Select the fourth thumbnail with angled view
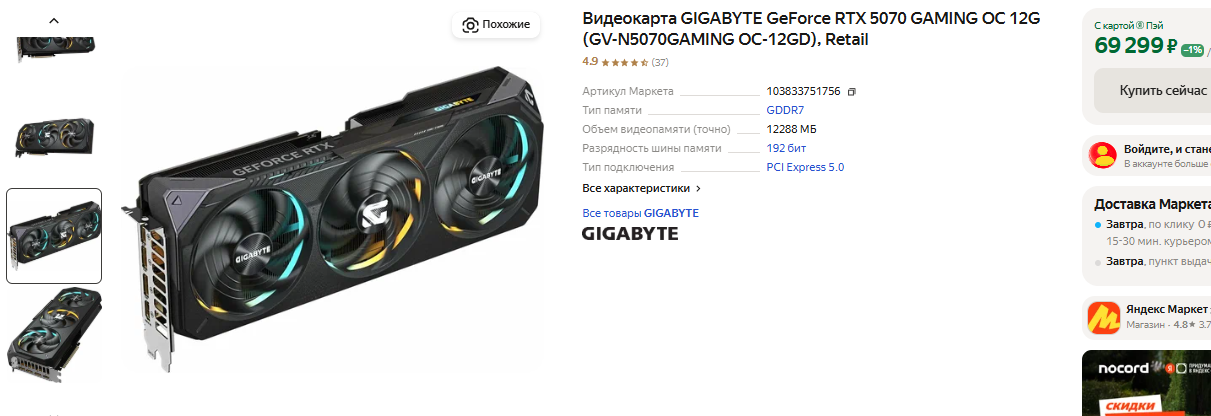 (x=54, y=334)
